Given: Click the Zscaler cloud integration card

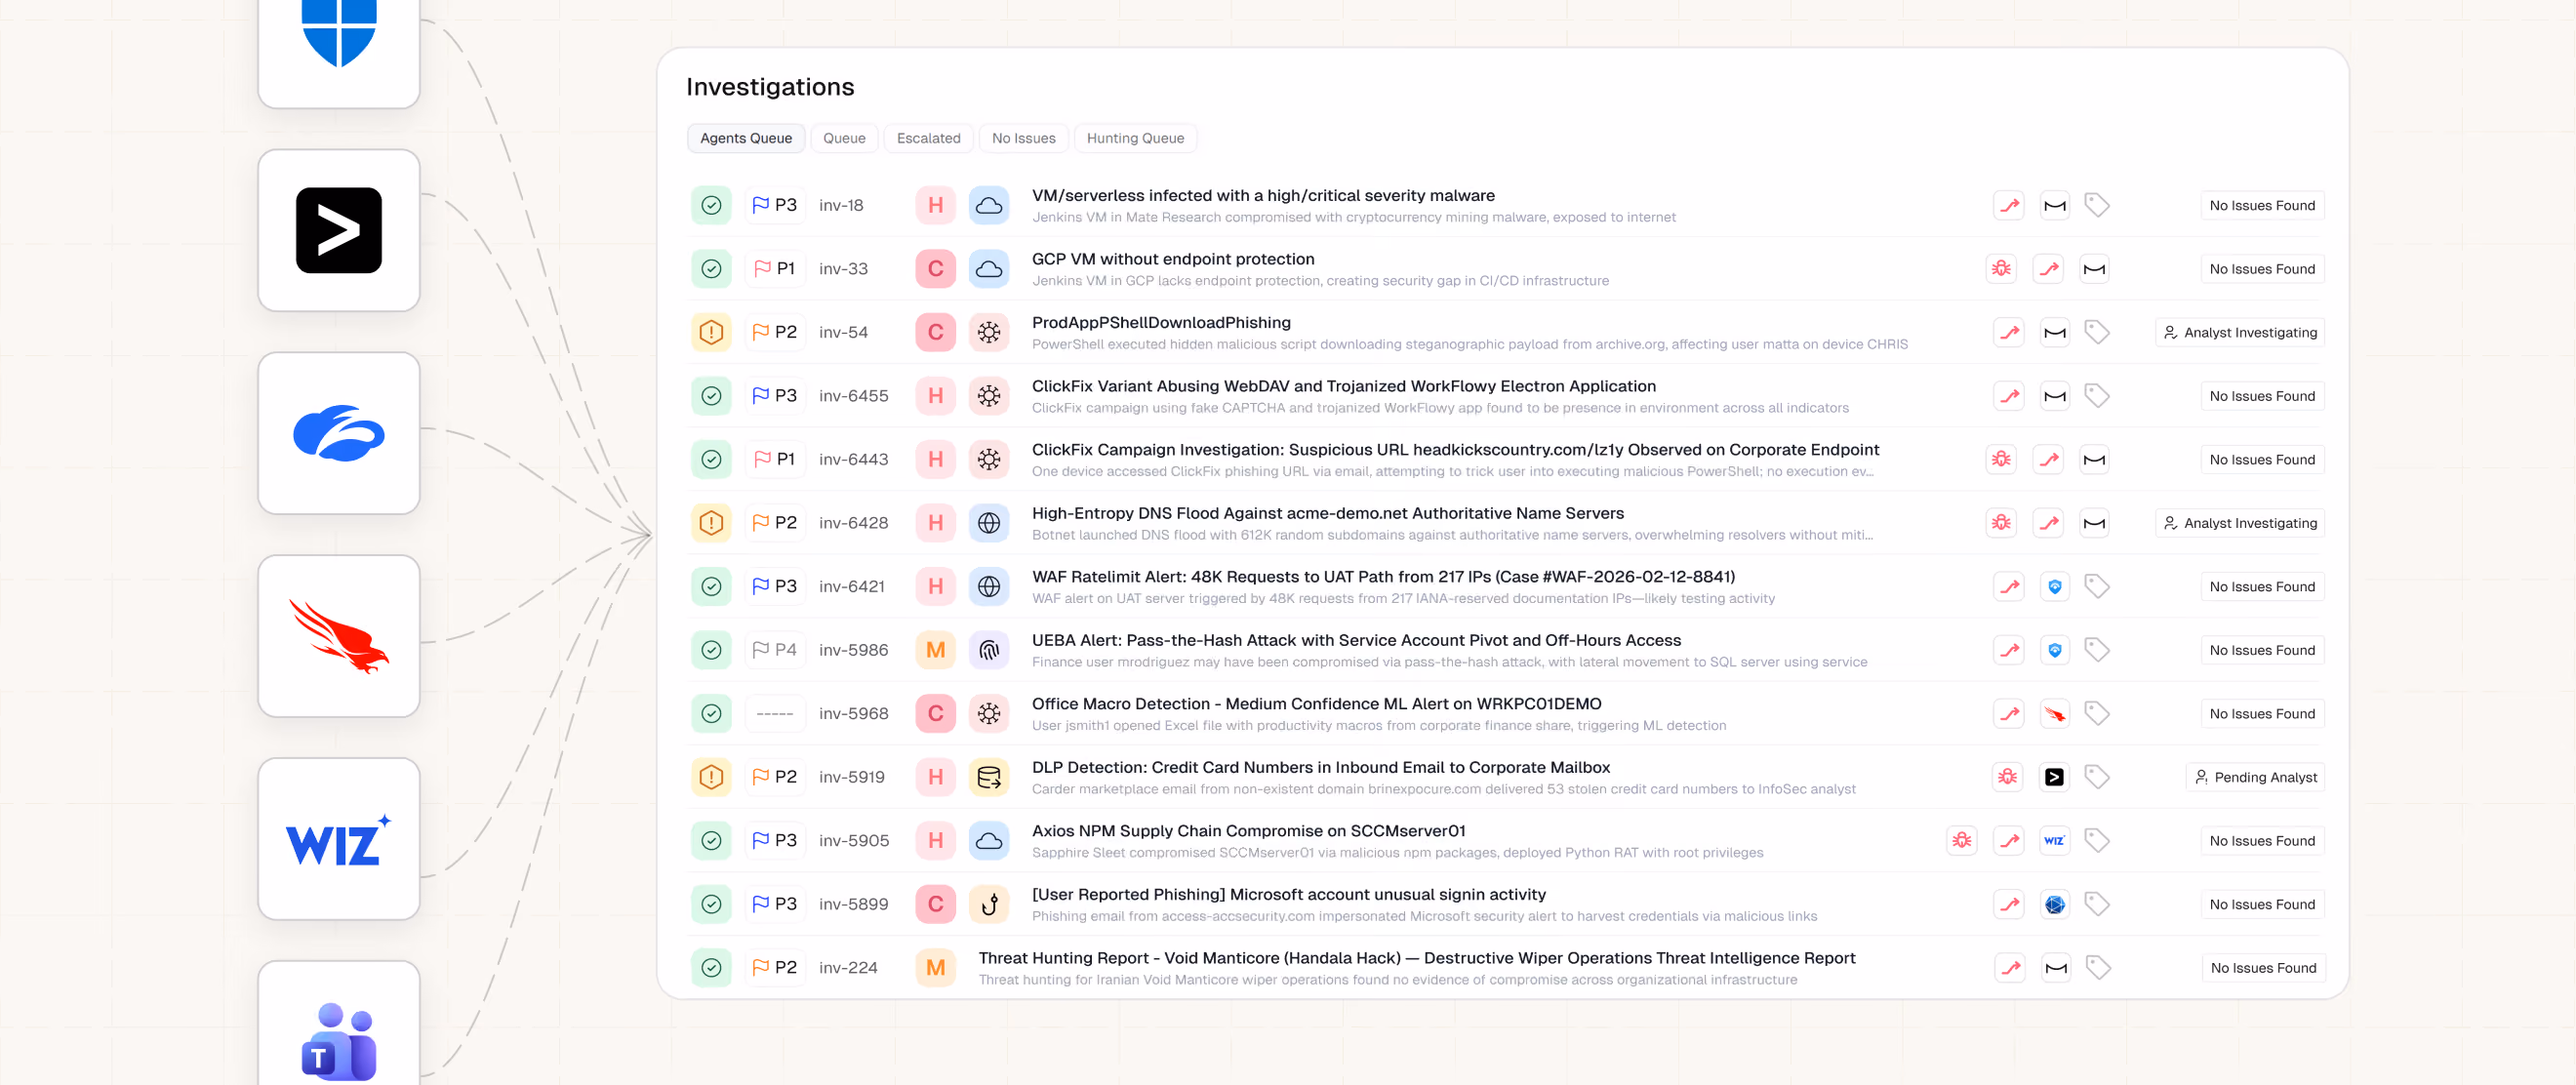Looking at the screenshot, I should [338, 432].
